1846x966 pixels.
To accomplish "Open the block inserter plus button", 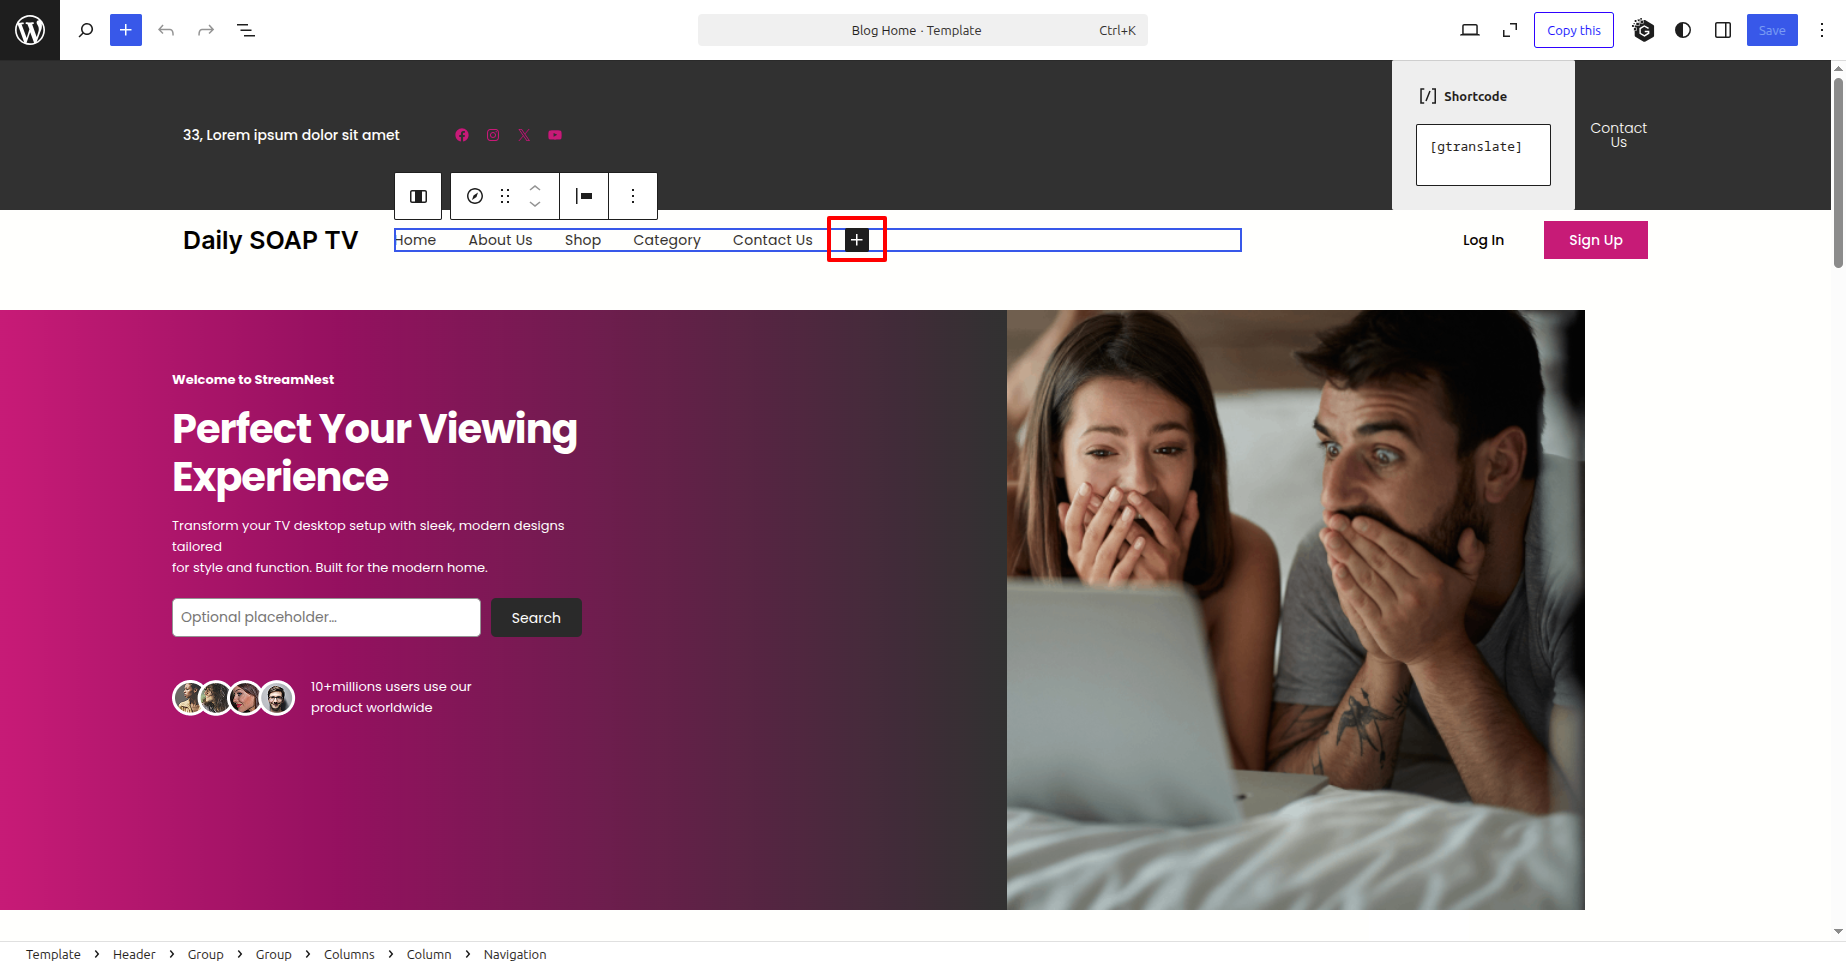I will 126,30.
